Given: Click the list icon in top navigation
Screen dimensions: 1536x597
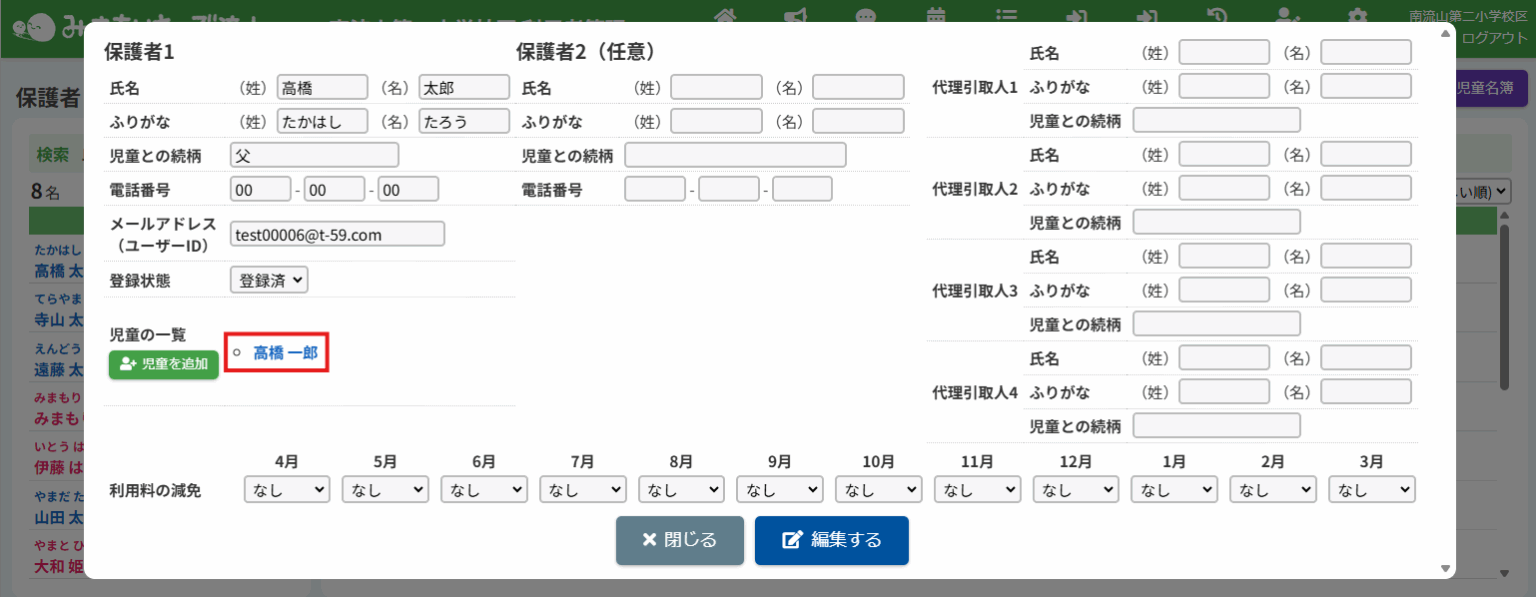Looking at the screenshot, I should click(1007, 15).
